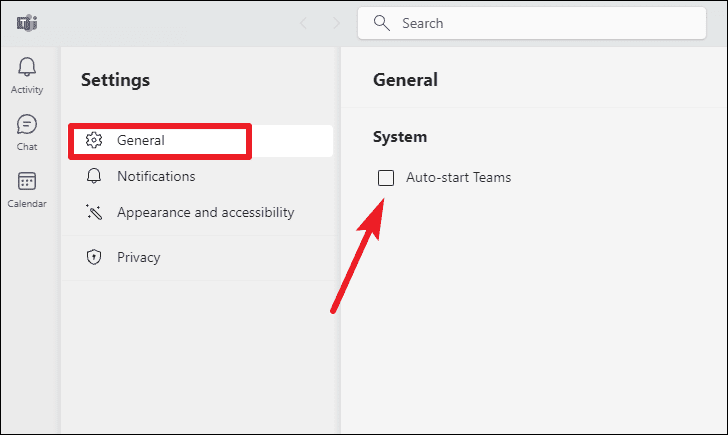The height and width of the screenshot is (435, 728).
Task: Click the wand icon for Appearance
Action: 94,212
